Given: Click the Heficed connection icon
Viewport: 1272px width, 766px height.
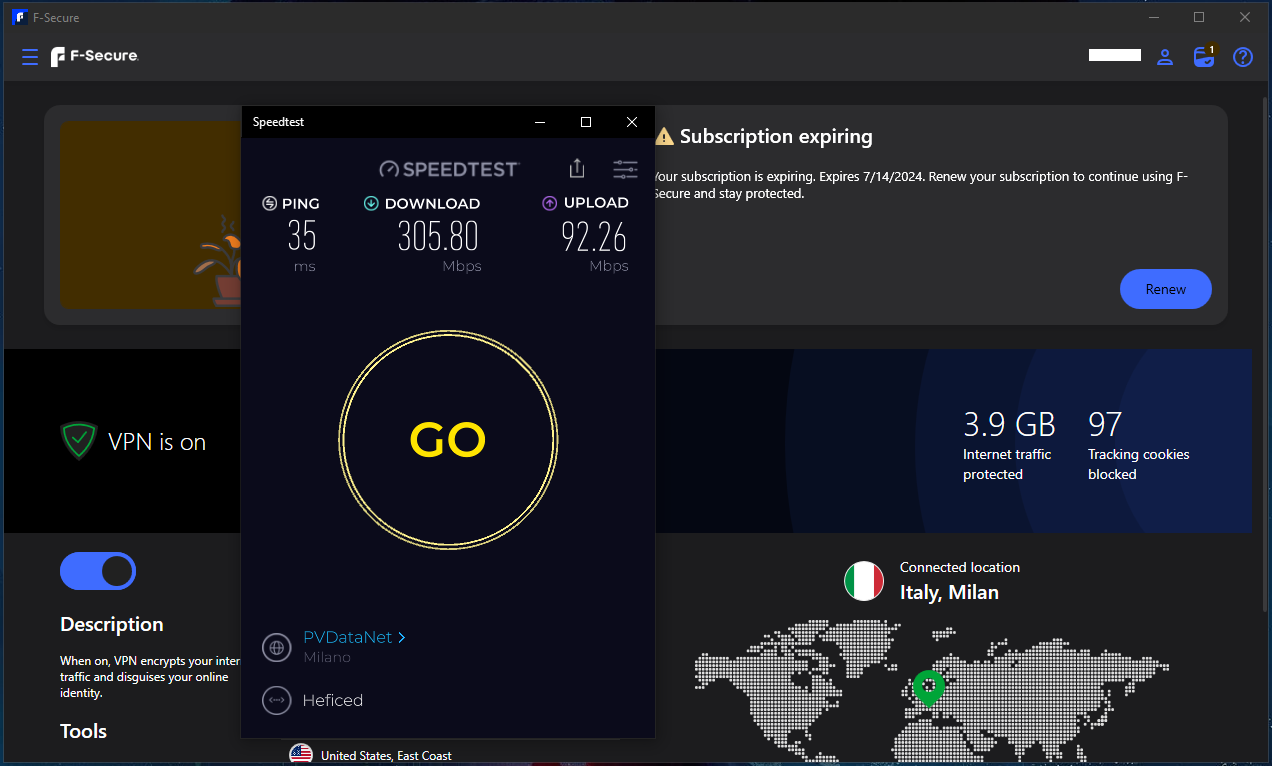Looking at the screenshot, I should coord(277,700).
